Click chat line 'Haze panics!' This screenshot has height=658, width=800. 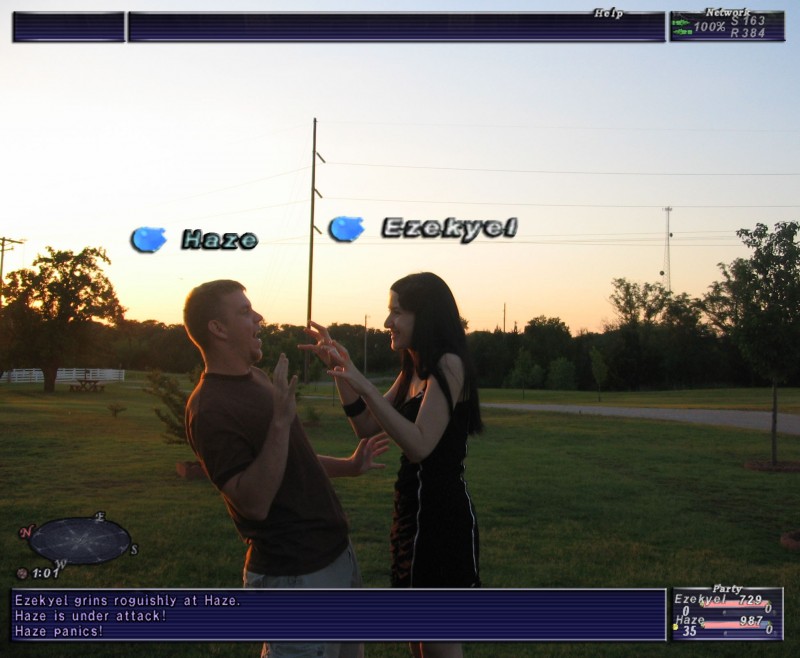[59, 631]
